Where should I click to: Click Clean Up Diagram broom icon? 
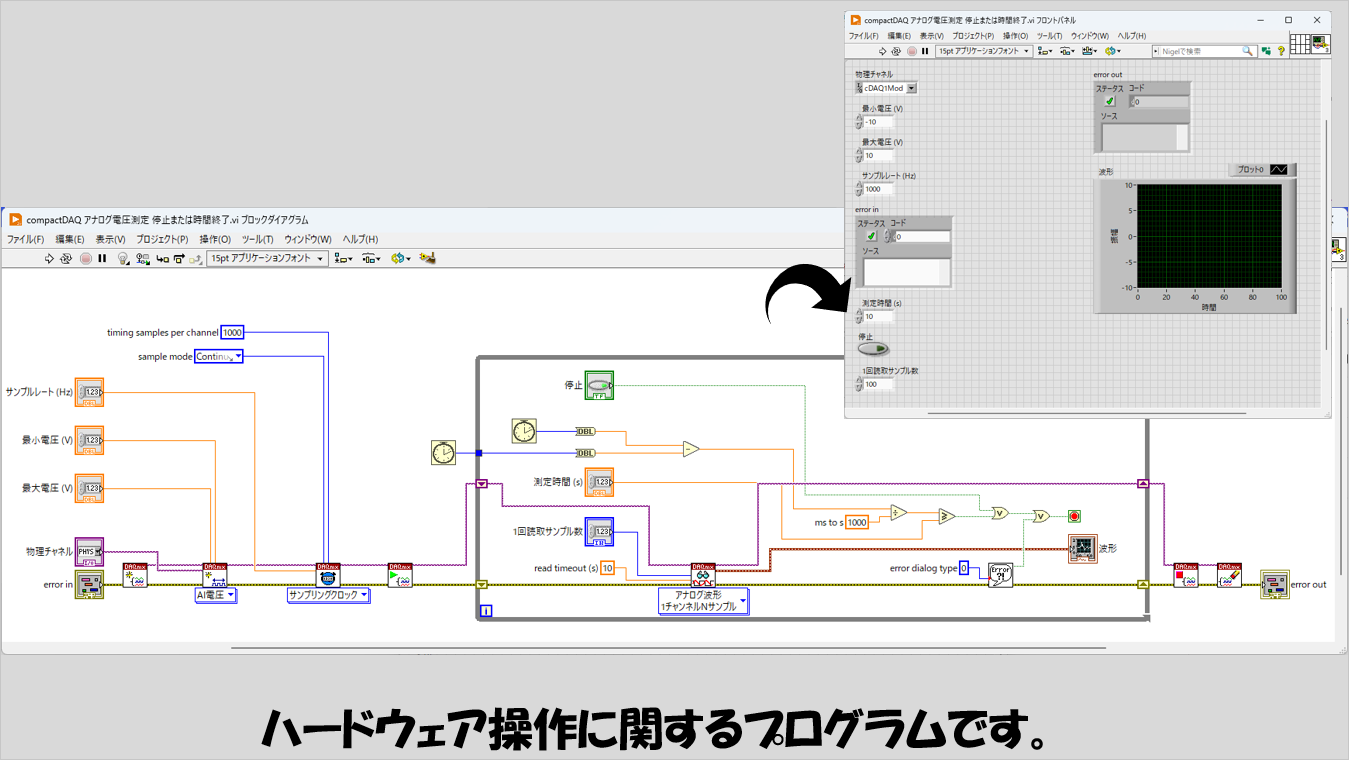click(x=427, y=258)
